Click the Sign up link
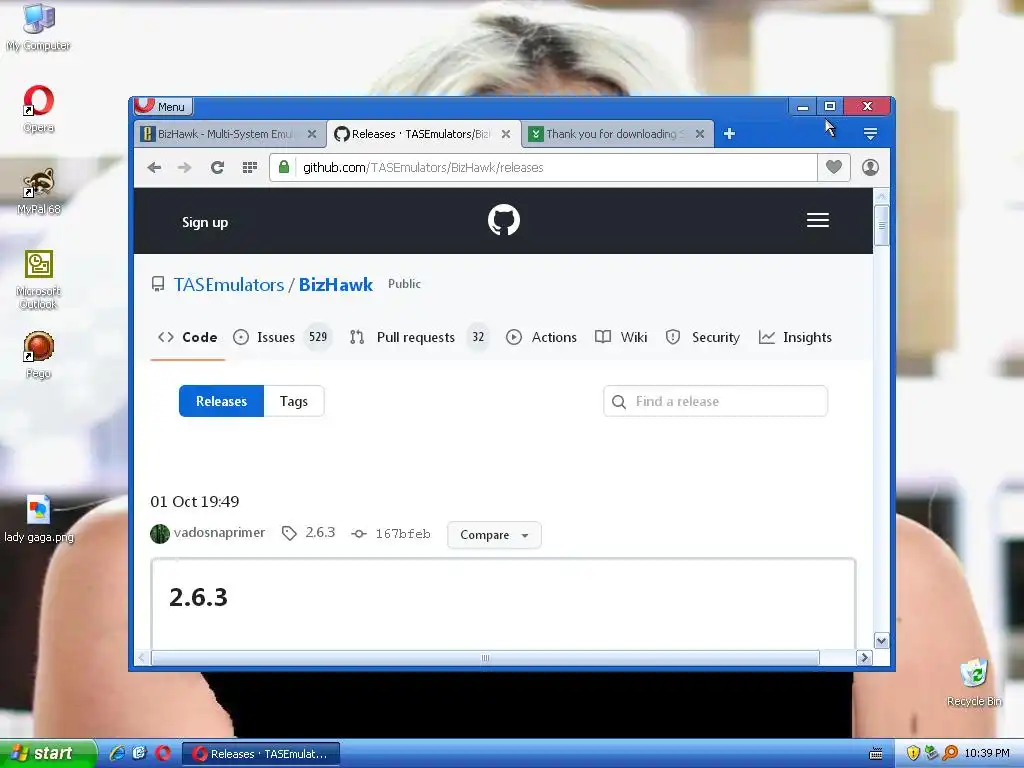Image resolution: width=1024 pixels, height=768 pixels. [x=205, y=222]
